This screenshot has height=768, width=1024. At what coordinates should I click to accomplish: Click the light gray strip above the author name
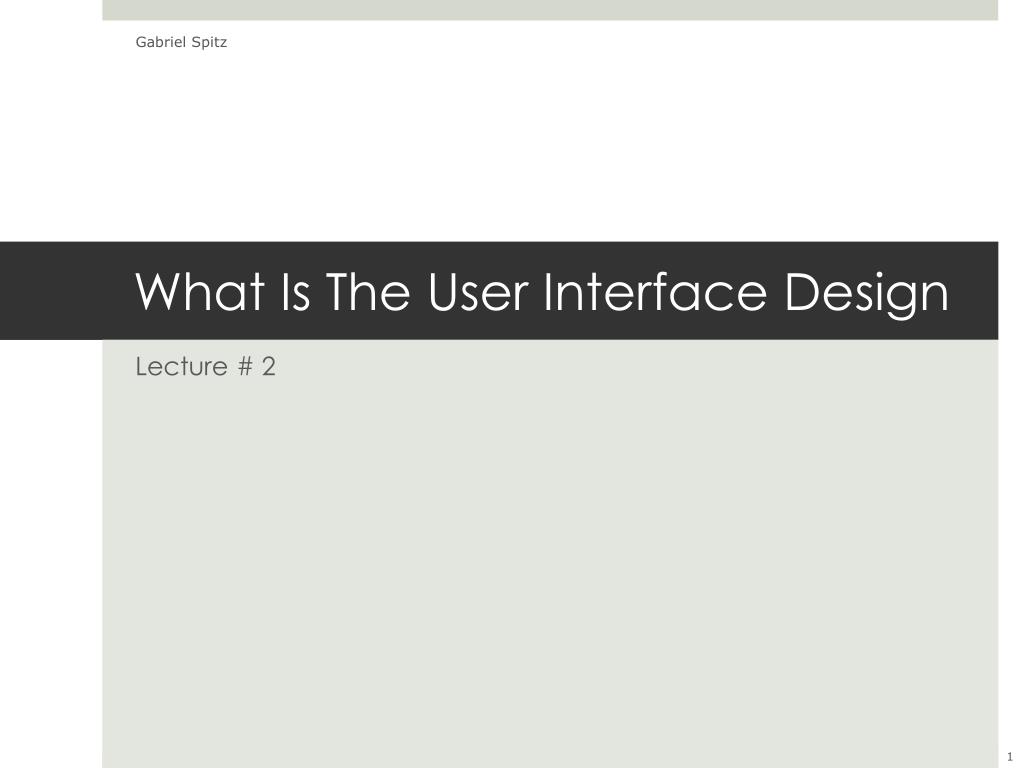pyautogui.click(x=550, y=10)
